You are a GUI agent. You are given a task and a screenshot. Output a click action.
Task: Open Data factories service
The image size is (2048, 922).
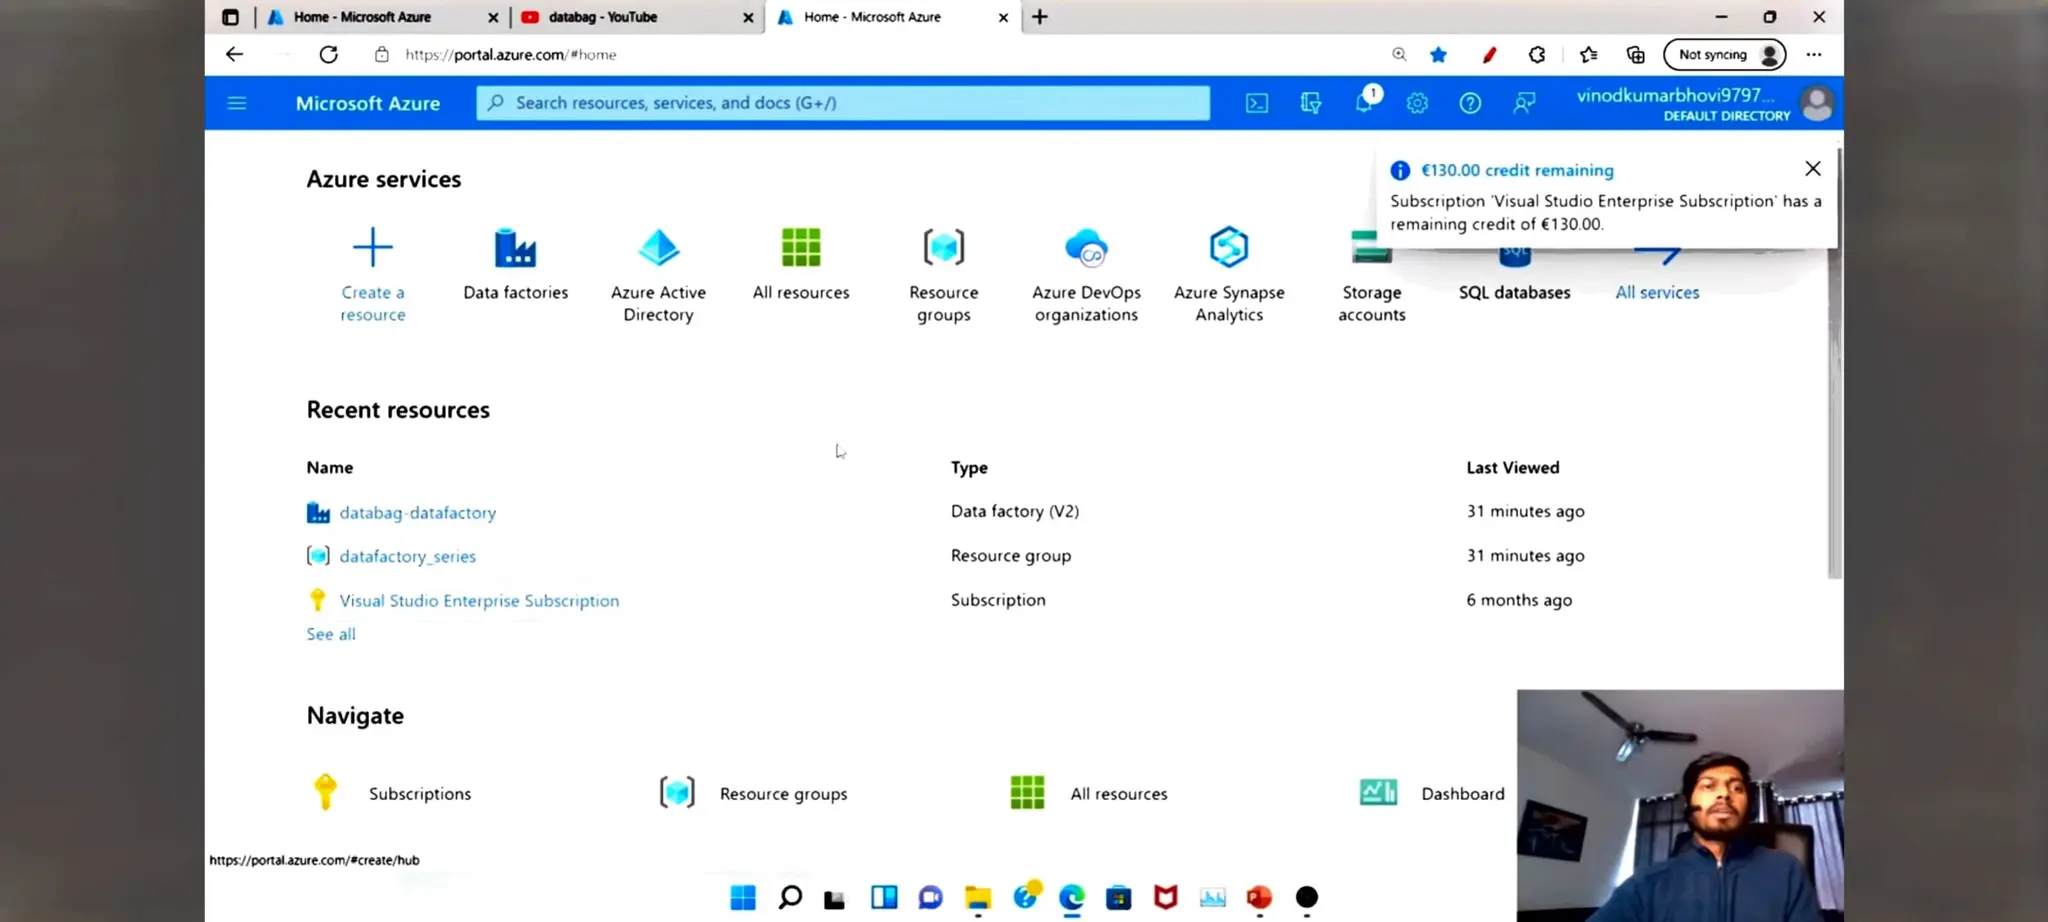[x=515, y=263]
